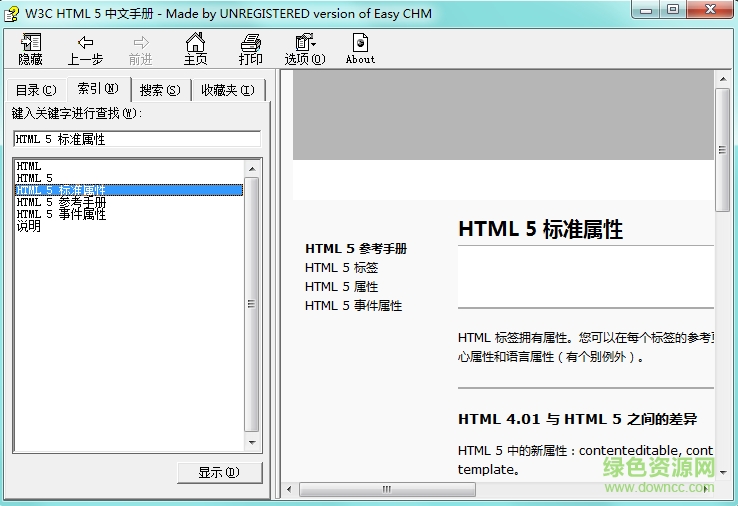Open the HTML 5 属性 link
Image resolution: width=738 pixels, height=506 pixels.
(x=342, y=287)
